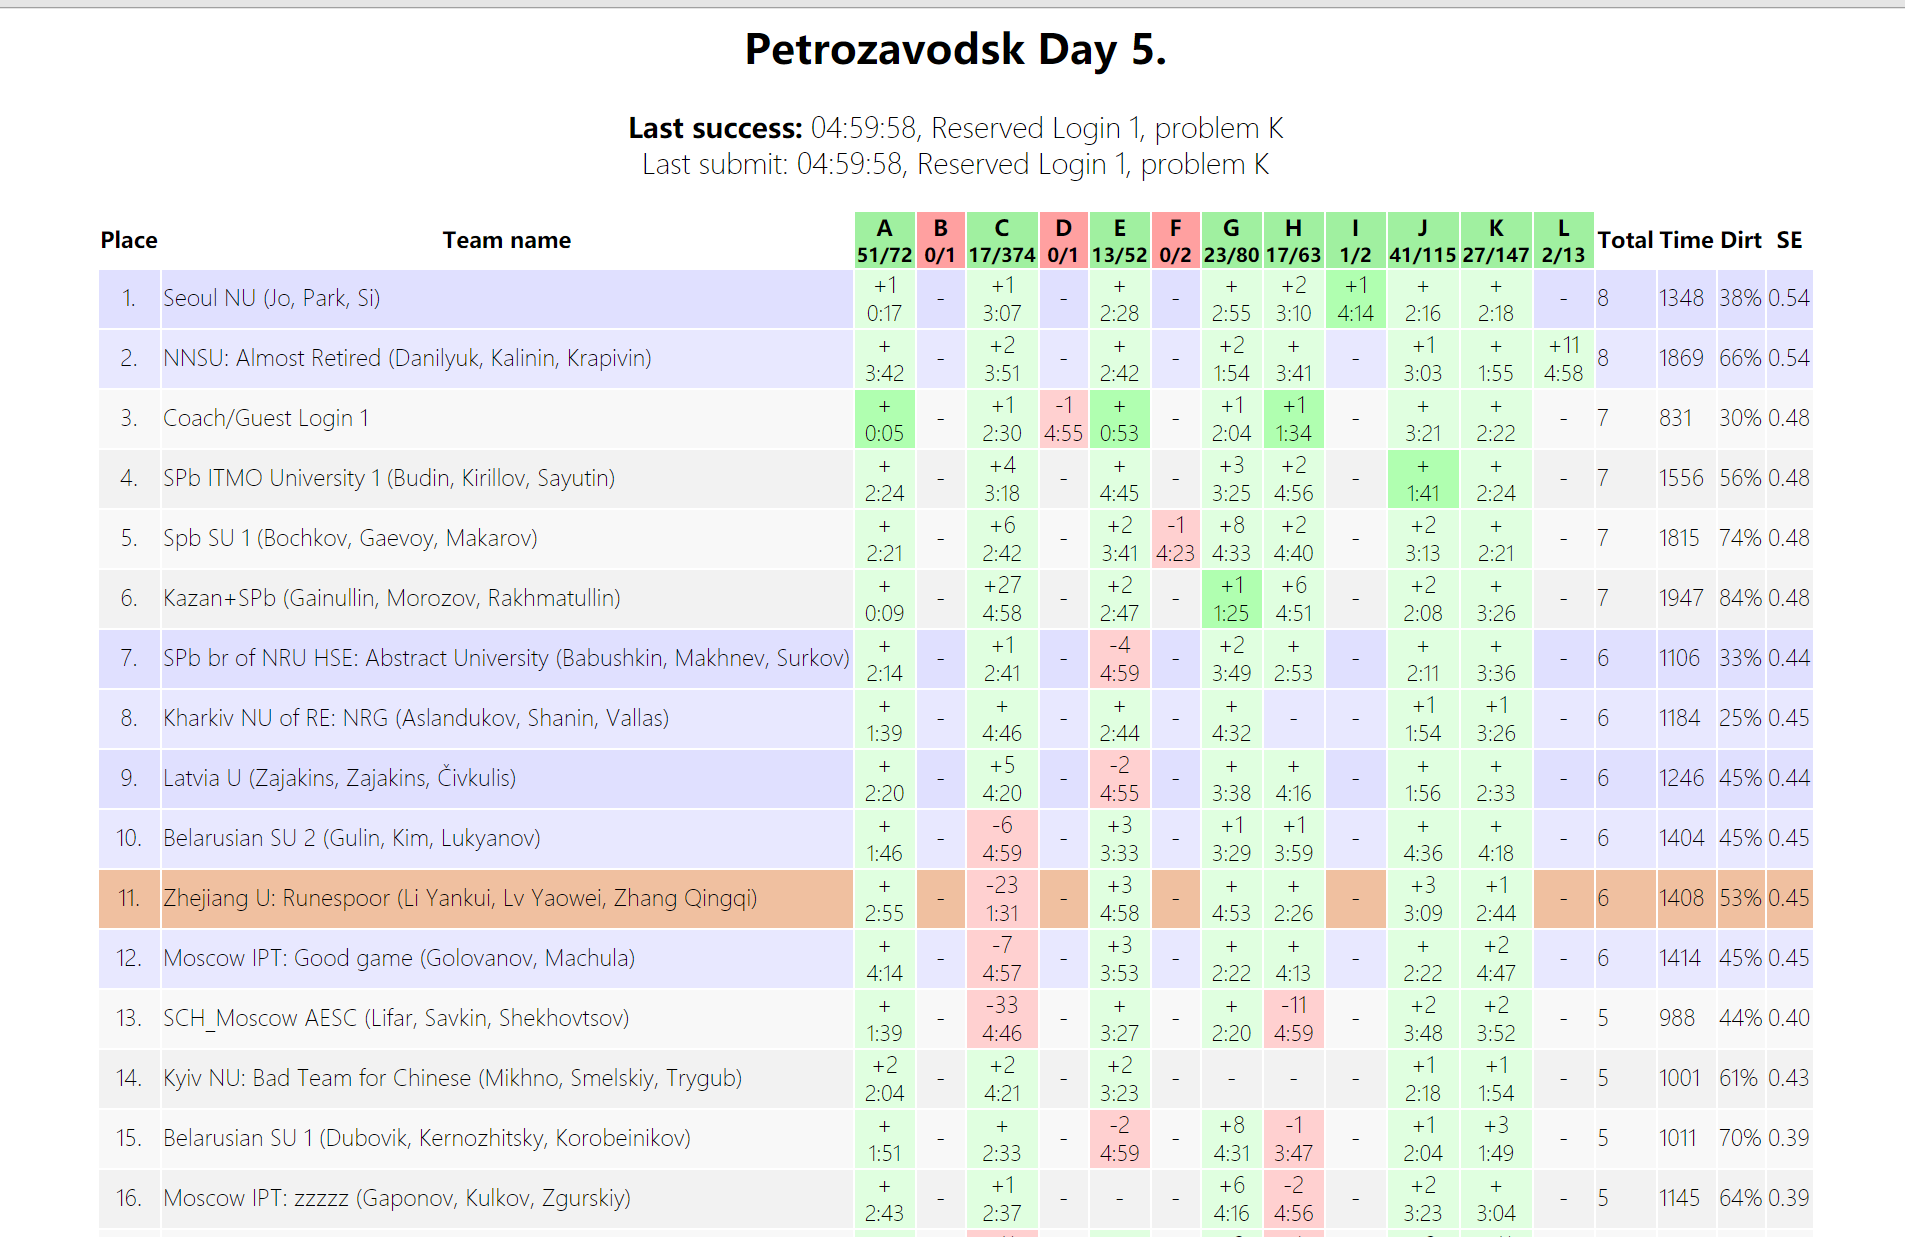Click SCH_Moscow AESC team name
The width and height of the screenshot is (1905, 1237).
[x=396, y=1018]
